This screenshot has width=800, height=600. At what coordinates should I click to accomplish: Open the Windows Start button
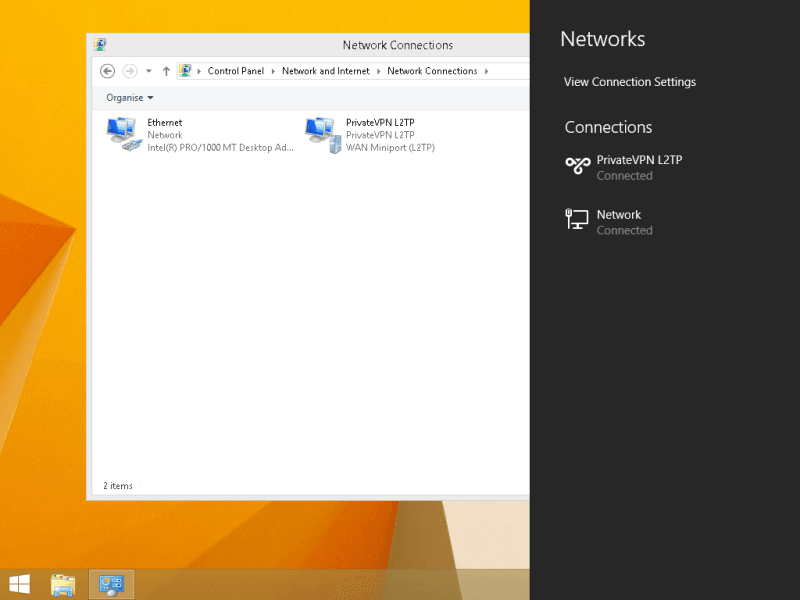pos(19,584)
